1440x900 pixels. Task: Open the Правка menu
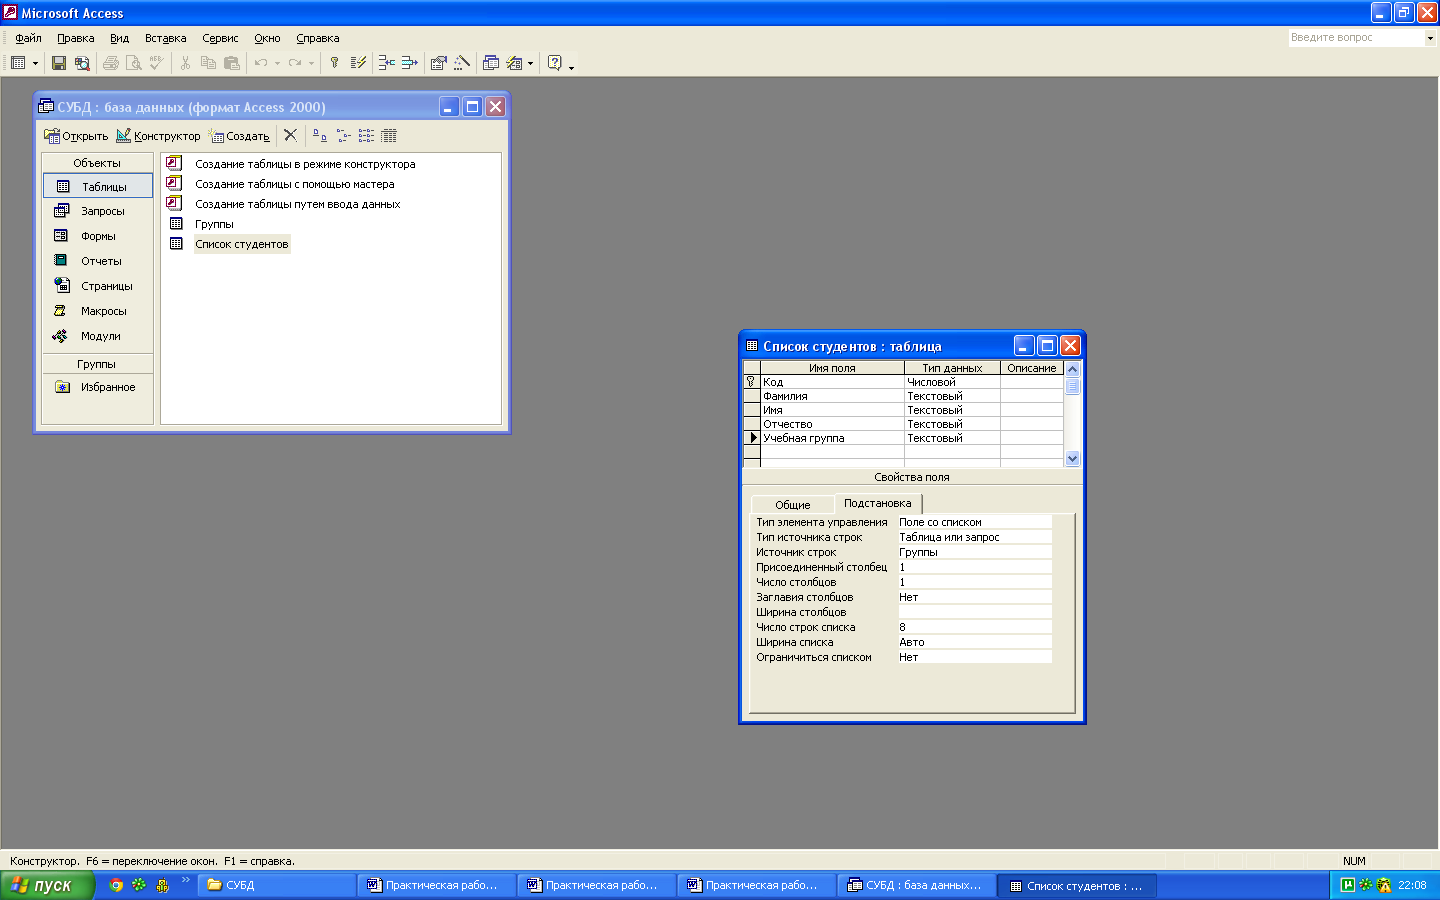pyautogui.click(x=76, y=38)
